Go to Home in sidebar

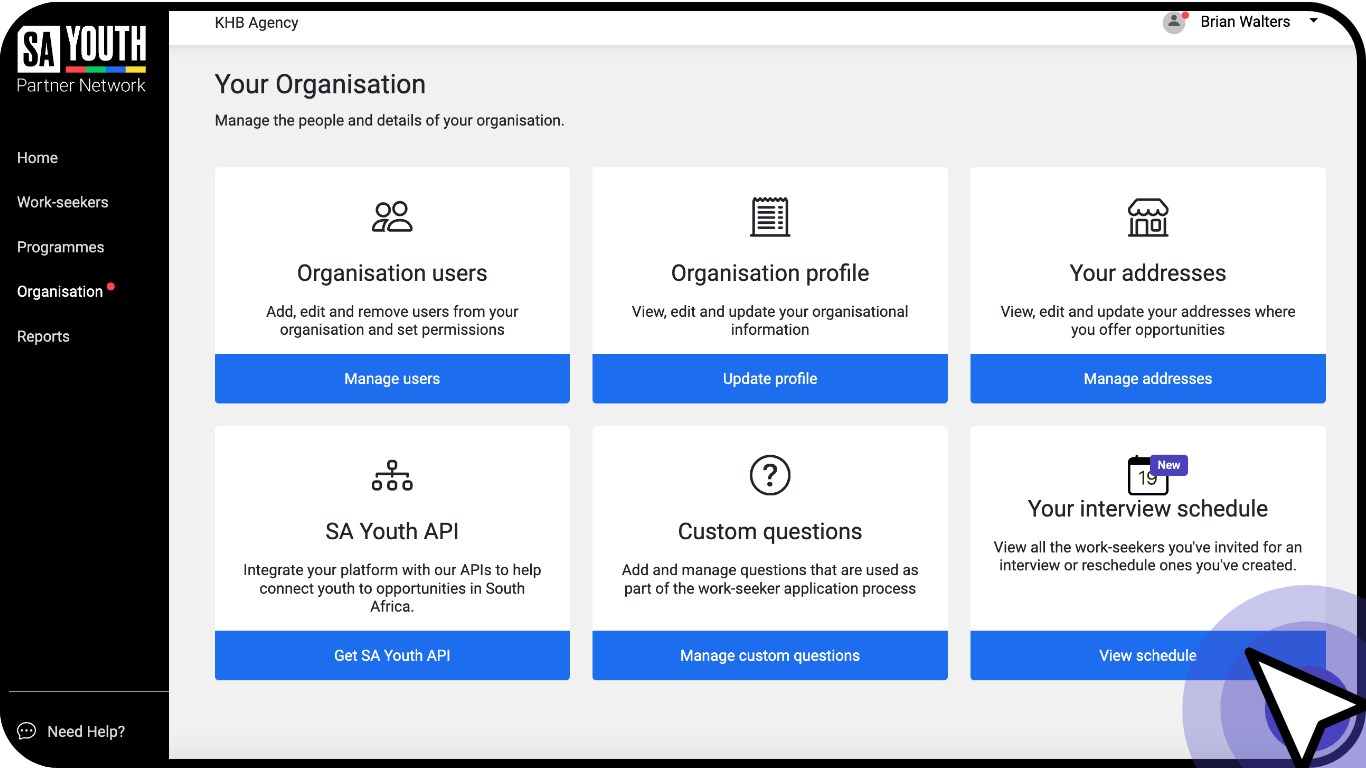point(37,158)
